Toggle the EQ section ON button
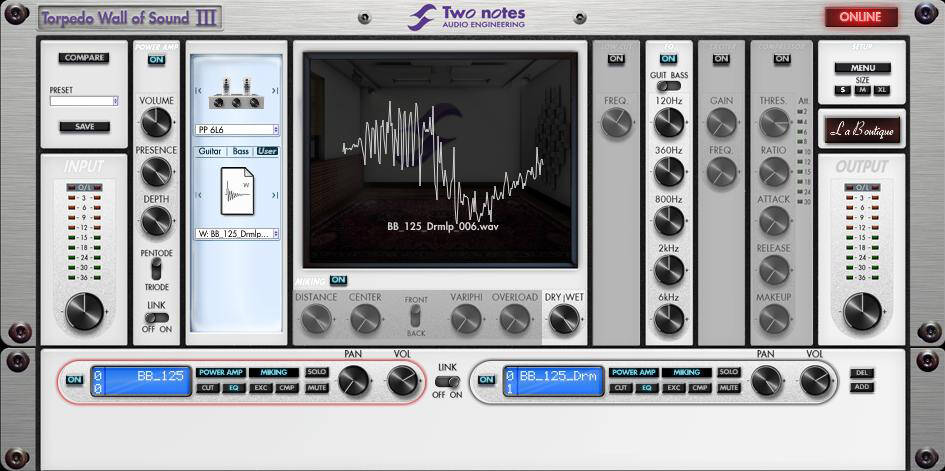This screenshot has width=945, height=471. click(x=668, y=58)
